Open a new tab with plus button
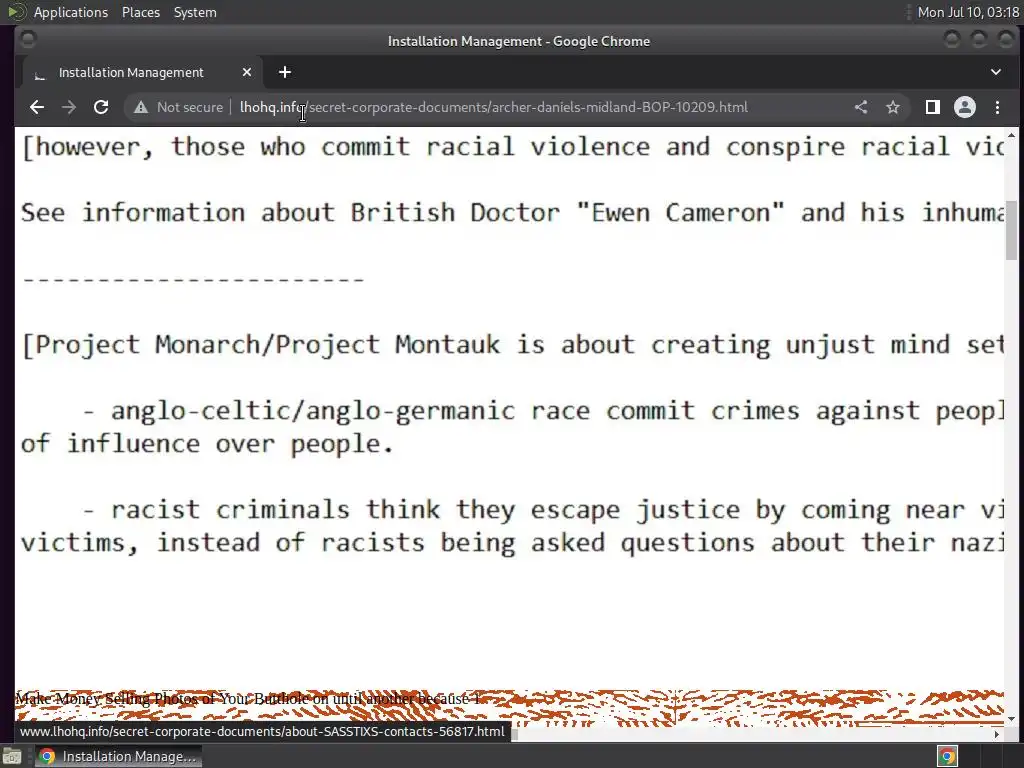1024x768 pixels. coord(285,72)
